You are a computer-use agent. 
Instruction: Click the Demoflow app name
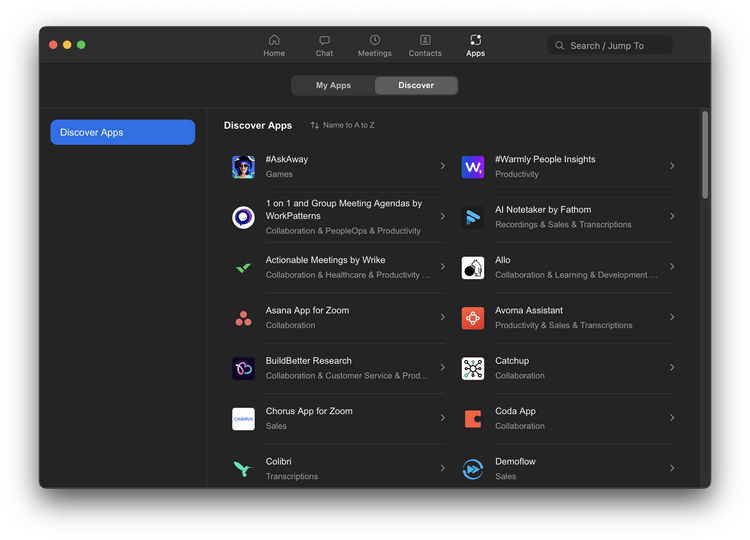tap(515, 462)
